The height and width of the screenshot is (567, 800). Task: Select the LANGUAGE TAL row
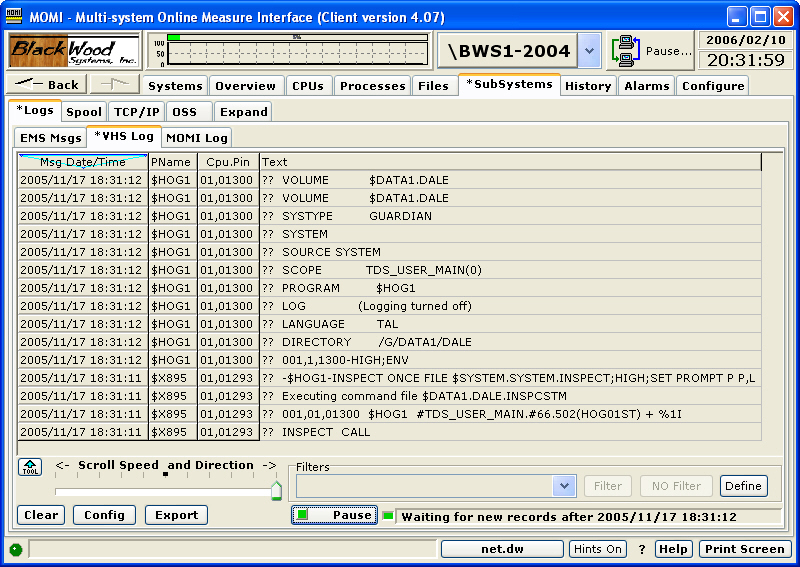click(x=390, y=324)
